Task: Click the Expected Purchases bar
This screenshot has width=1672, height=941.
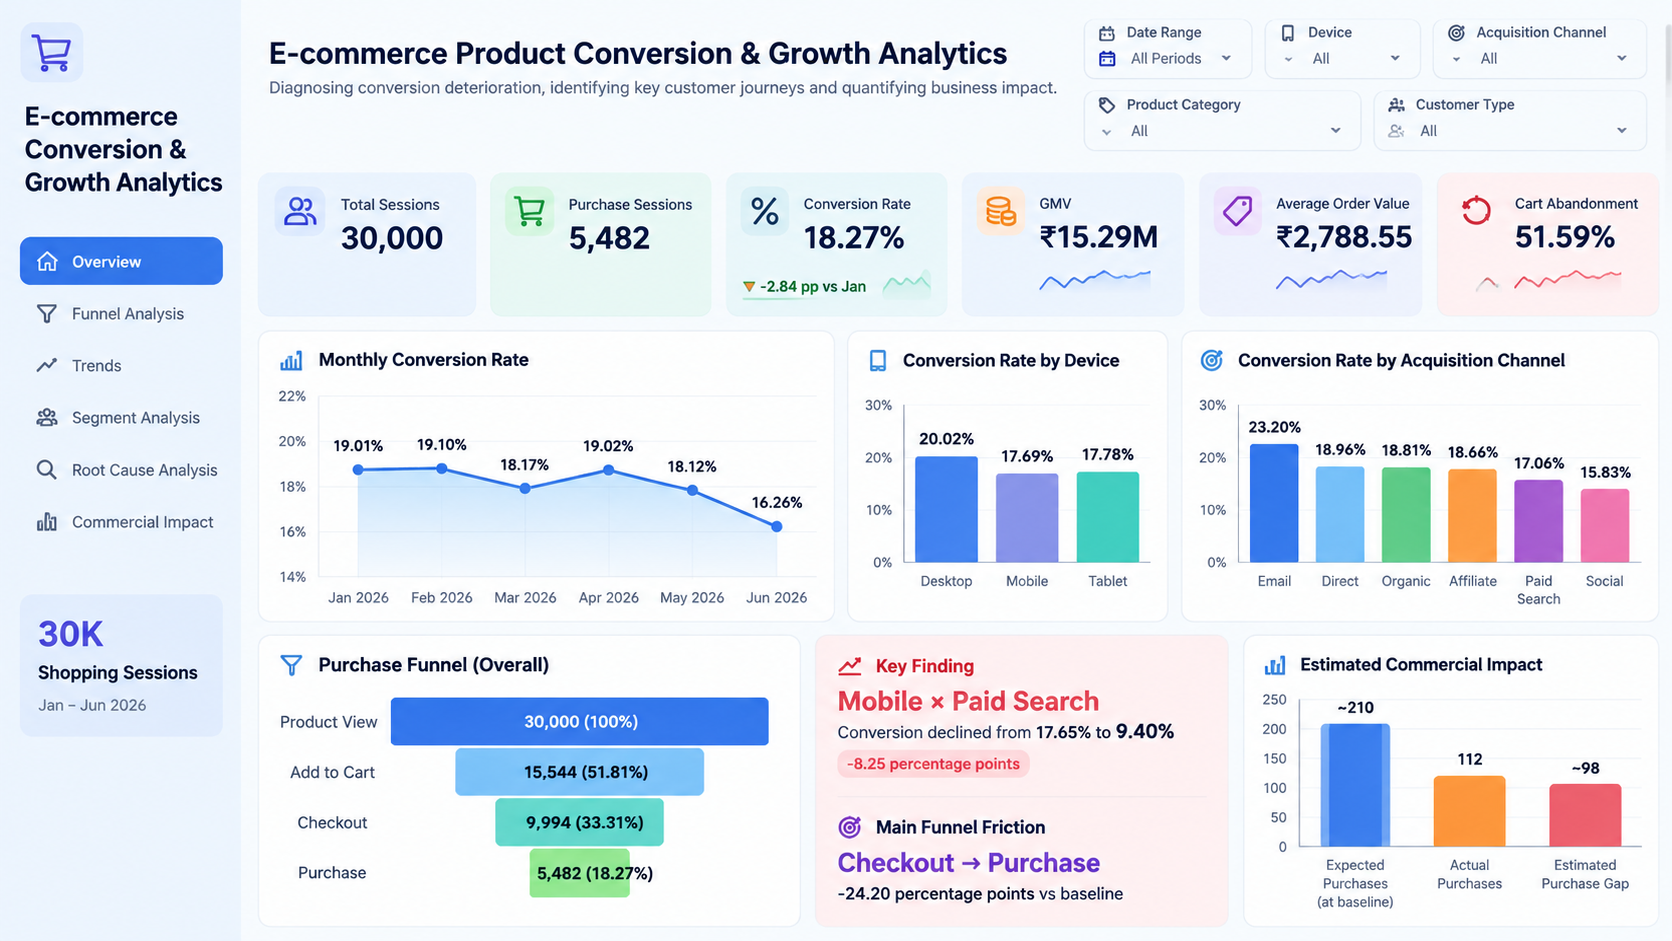Action: coord(1355,785)
